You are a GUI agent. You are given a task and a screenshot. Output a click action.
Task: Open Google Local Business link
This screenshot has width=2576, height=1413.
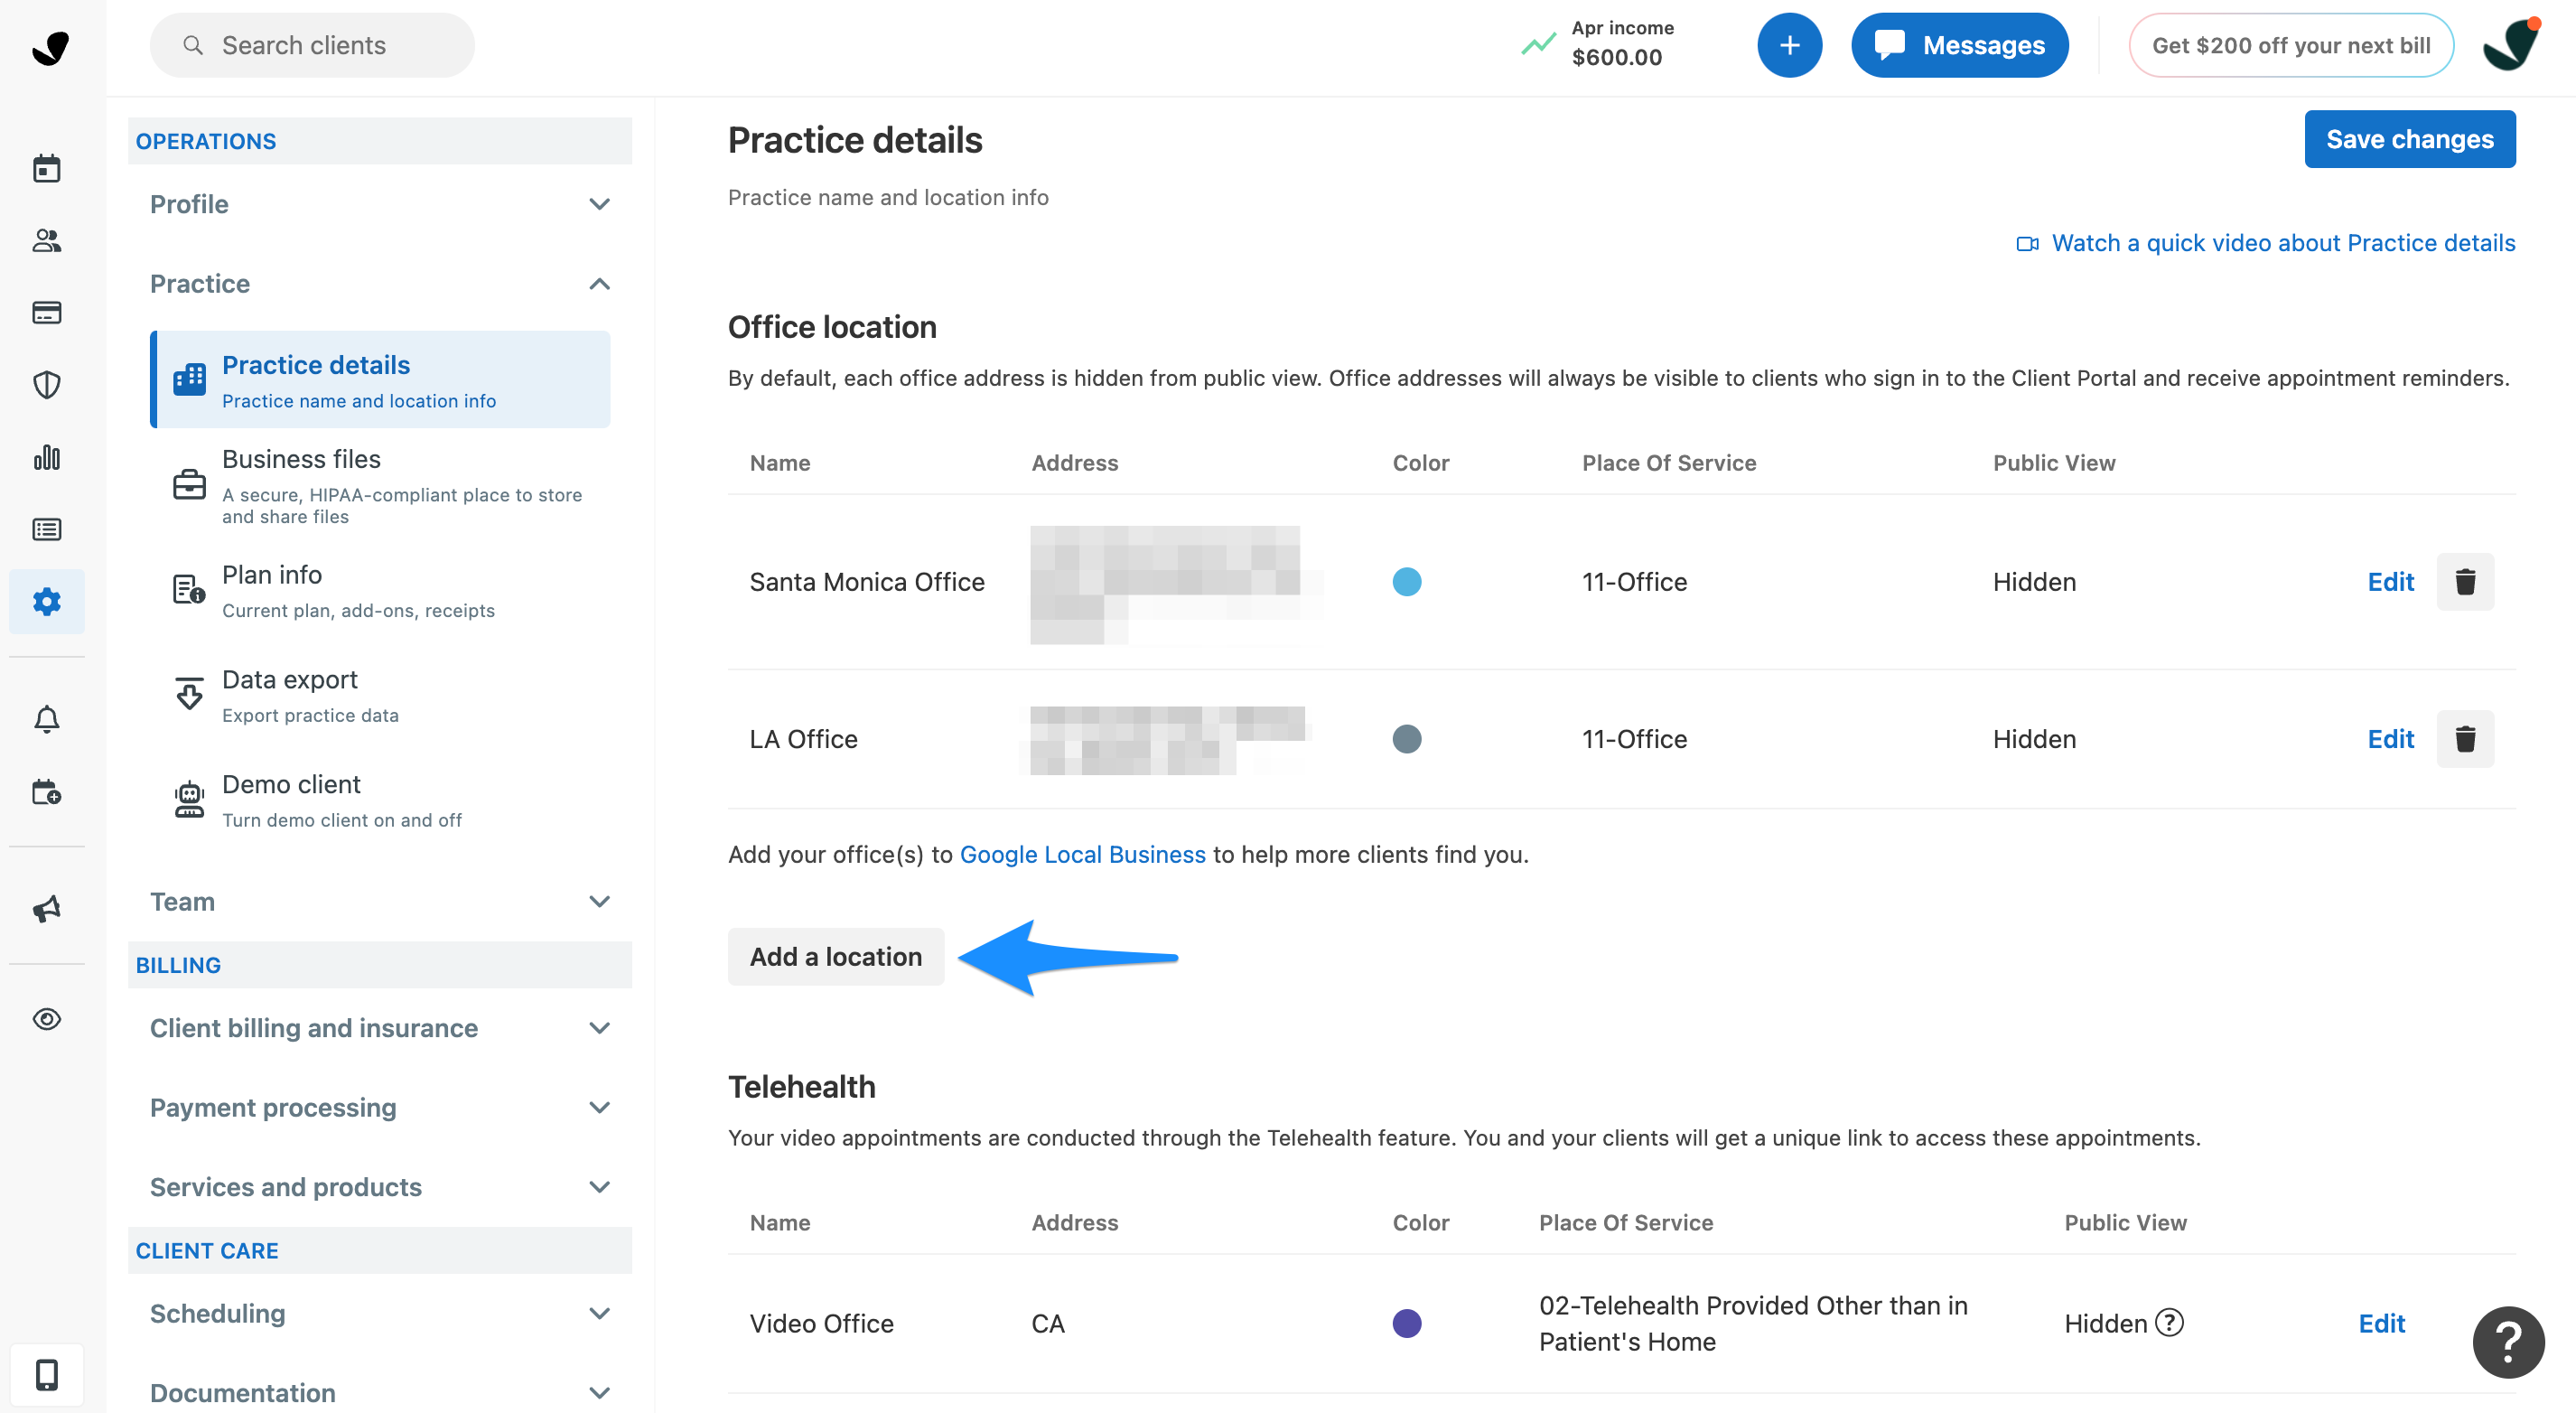coord(1082,855)
